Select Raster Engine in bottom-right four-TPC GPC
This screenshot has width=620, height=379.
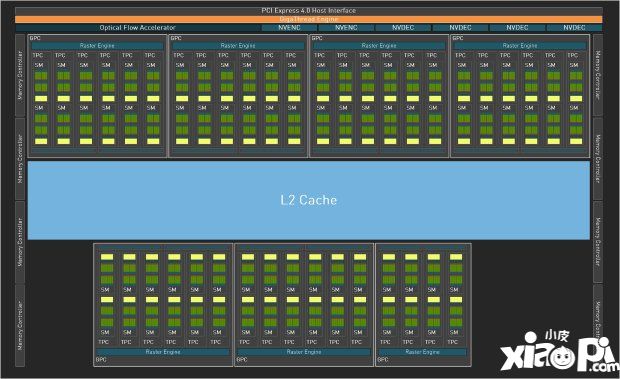click(423, 352)
